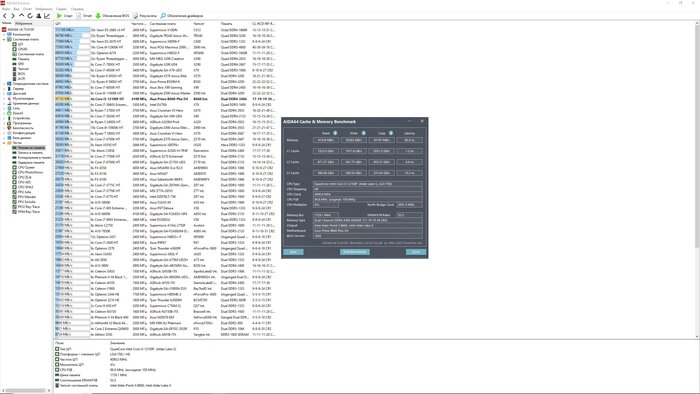
Task: Expand the Компьютер tree node
Action: coord(4,34)
